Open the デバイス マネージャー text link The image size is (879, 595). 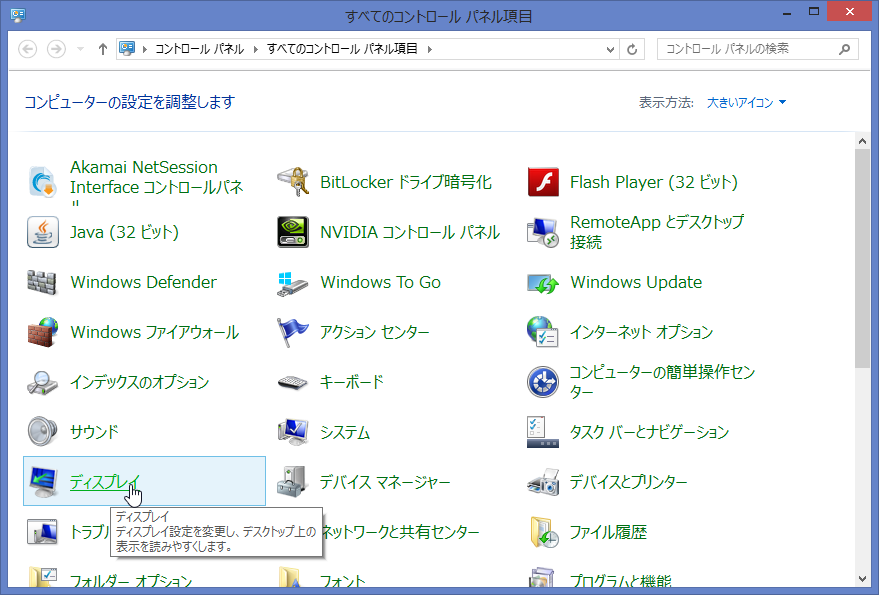point(385,482)
